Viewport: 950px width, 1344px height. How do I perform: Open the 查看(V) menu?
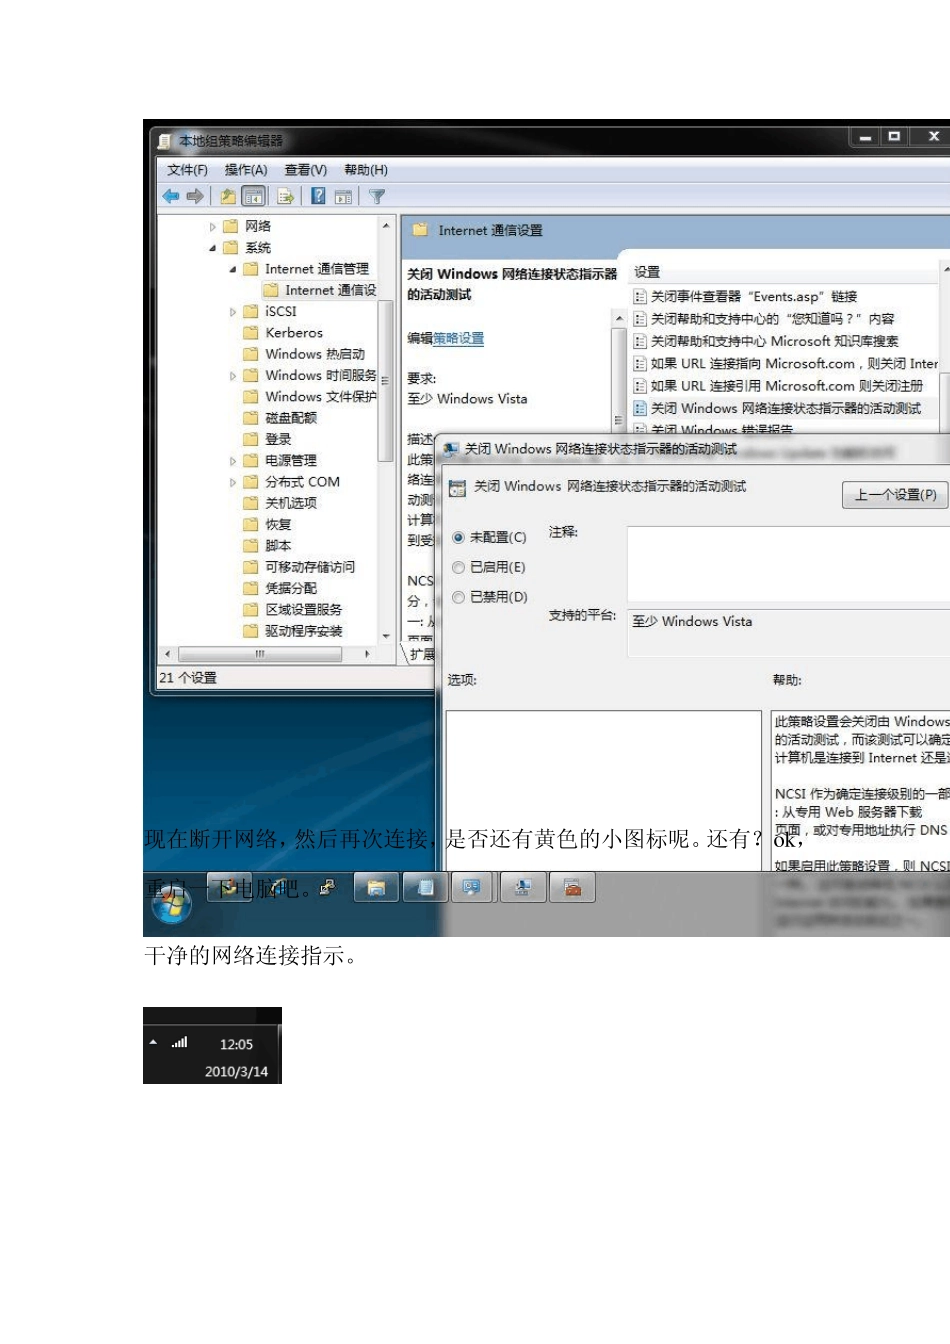[x=305, y=170]
